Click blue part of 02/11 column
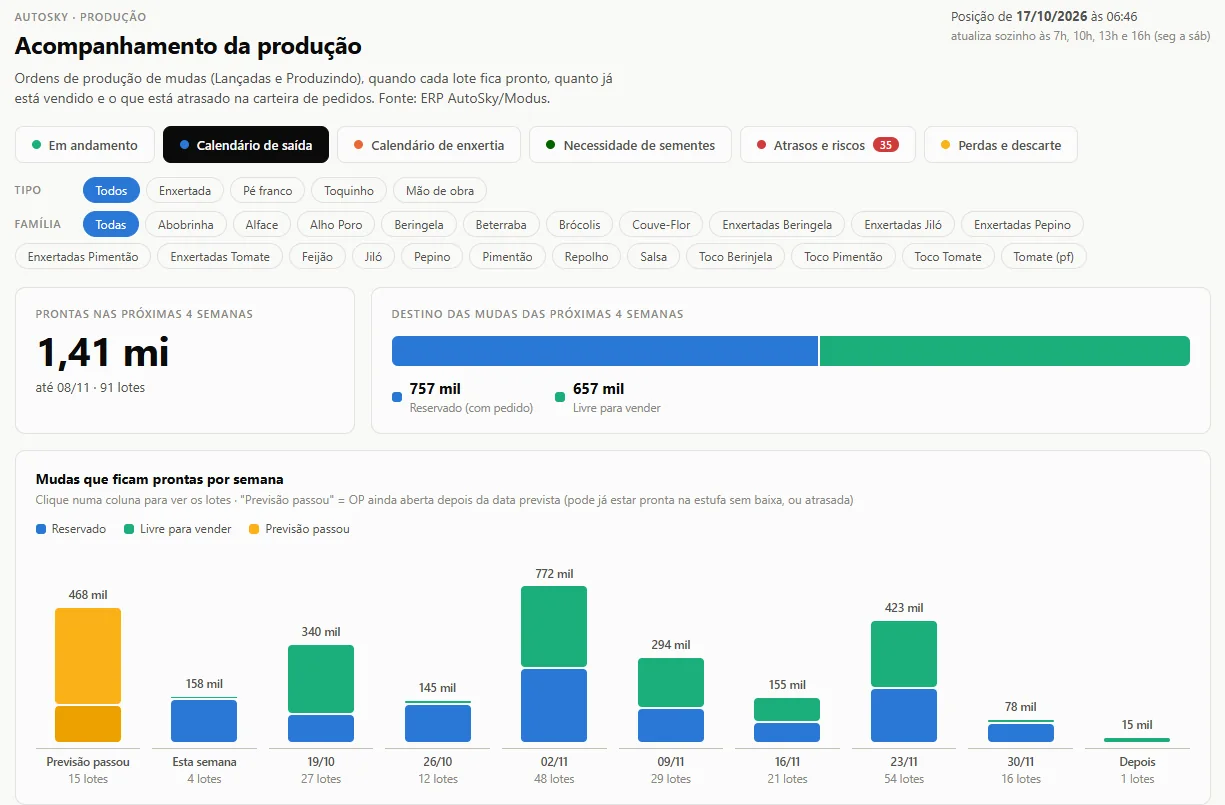Viewport: 1225px width, 805px height. (554, 705)
